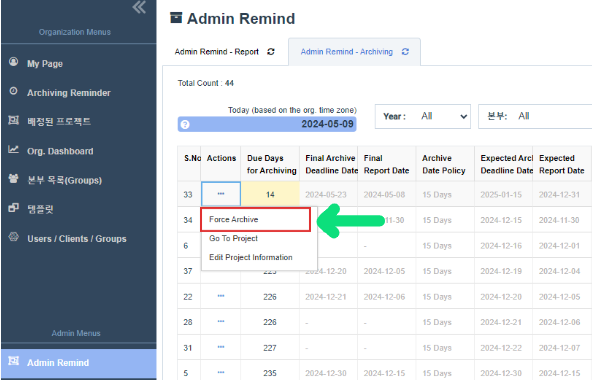Sort by Due Days for Archiving column
Viewport: 592px width, 380px height.
tap(270, 164)
